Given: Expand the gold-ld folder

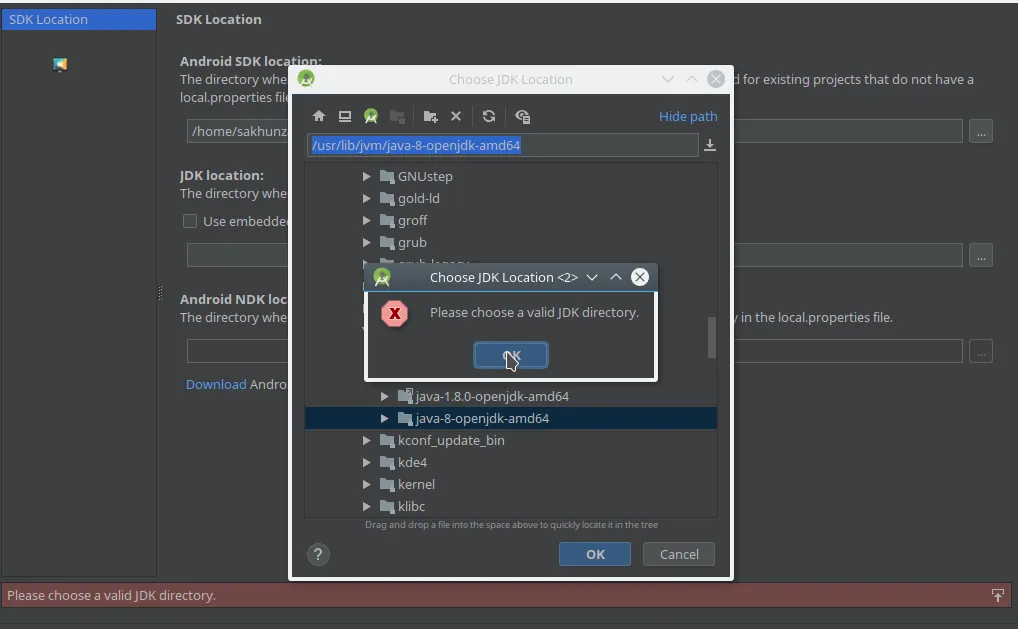Looking at the screenshot, I should tap(366, 199).
